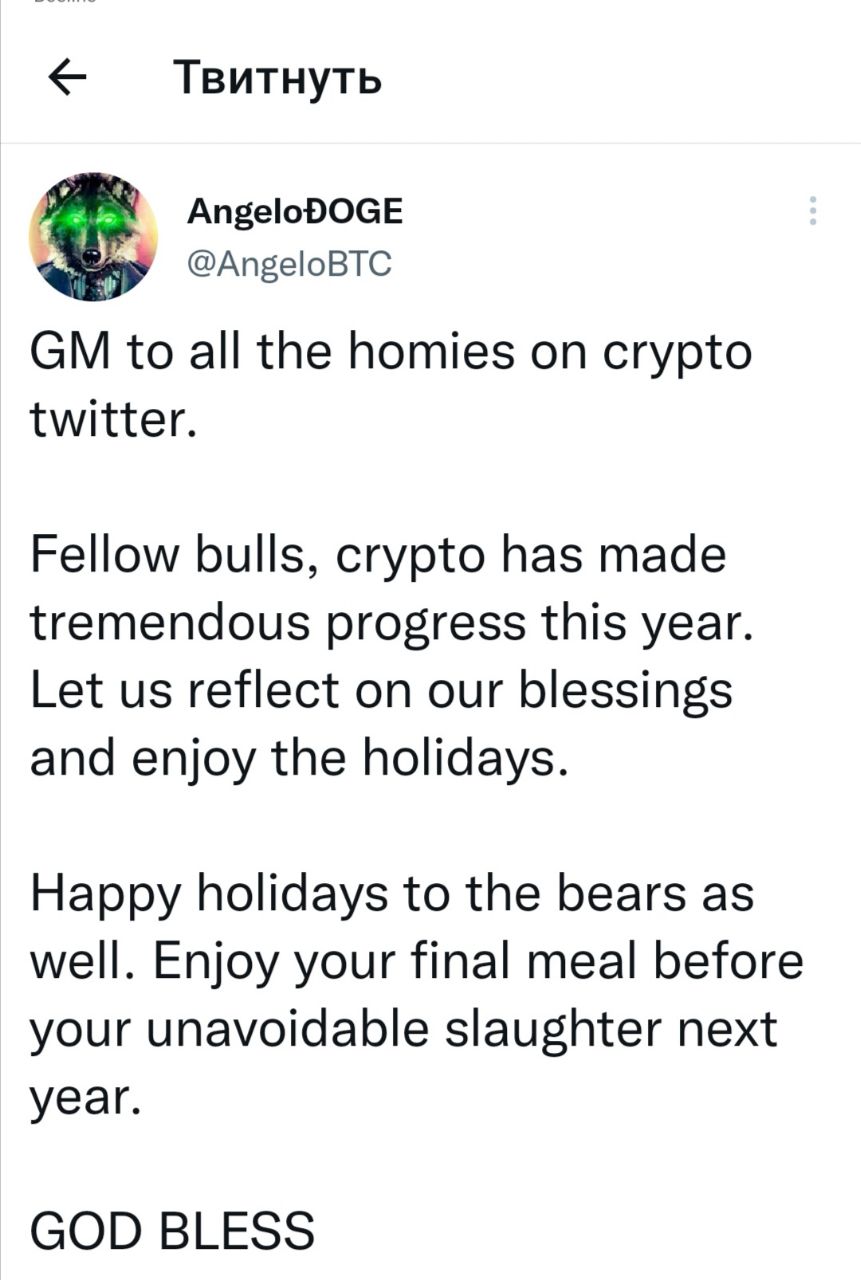Screen dimensions: 861x1280
Task: Tap the "your unavoidable slaughter next" line
Action: click(404, 1027)
